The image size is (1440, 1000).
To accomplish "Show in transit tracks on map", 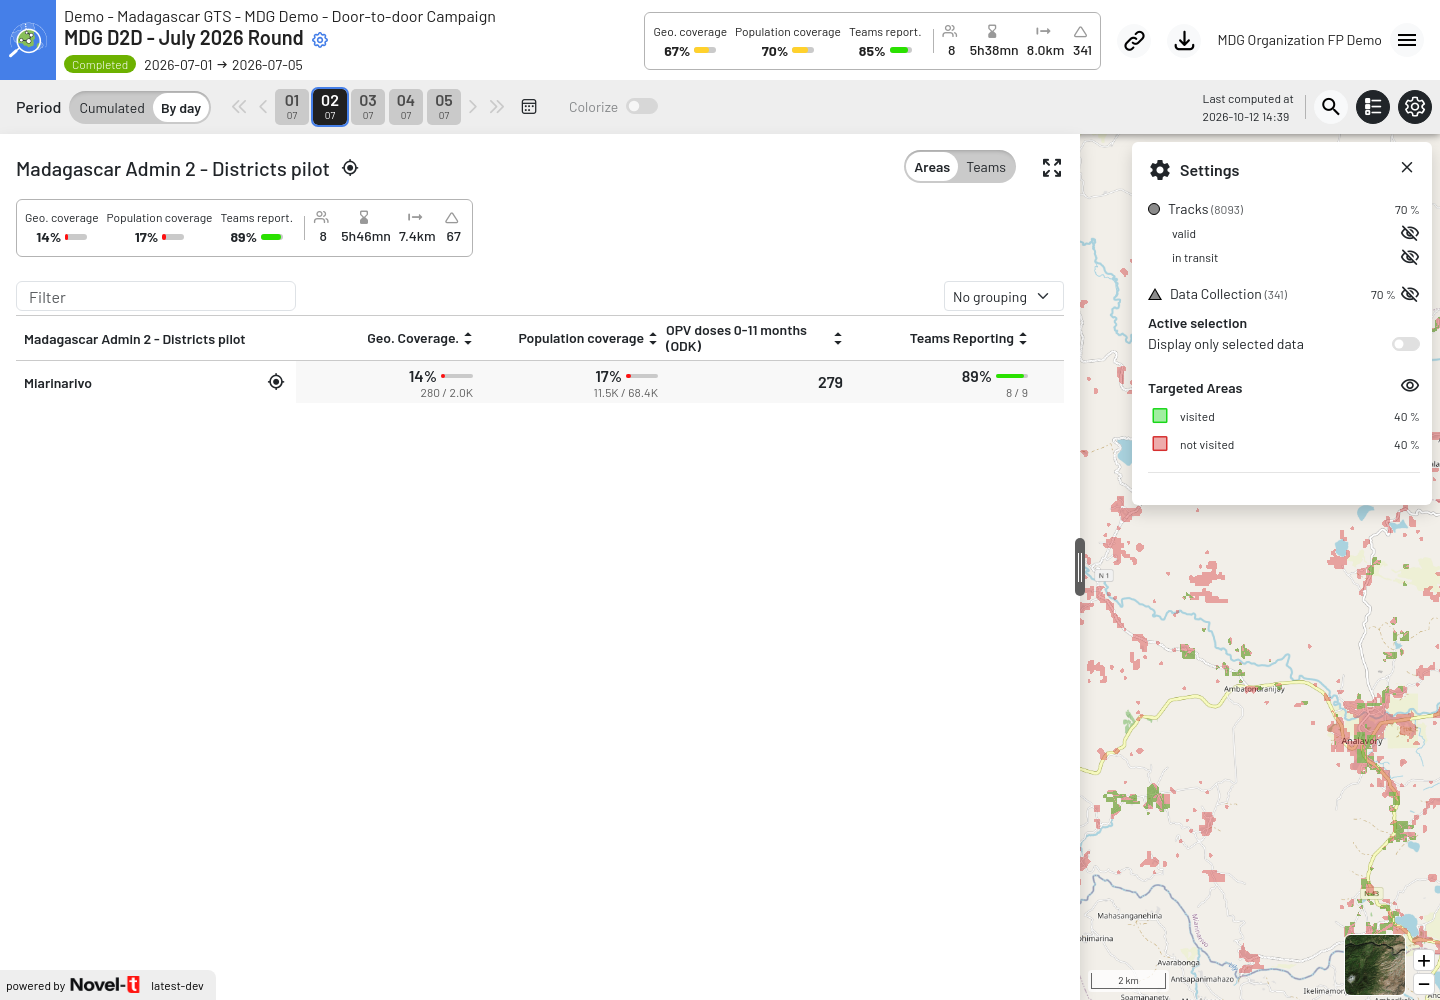I will click(x=1410, y=257).
